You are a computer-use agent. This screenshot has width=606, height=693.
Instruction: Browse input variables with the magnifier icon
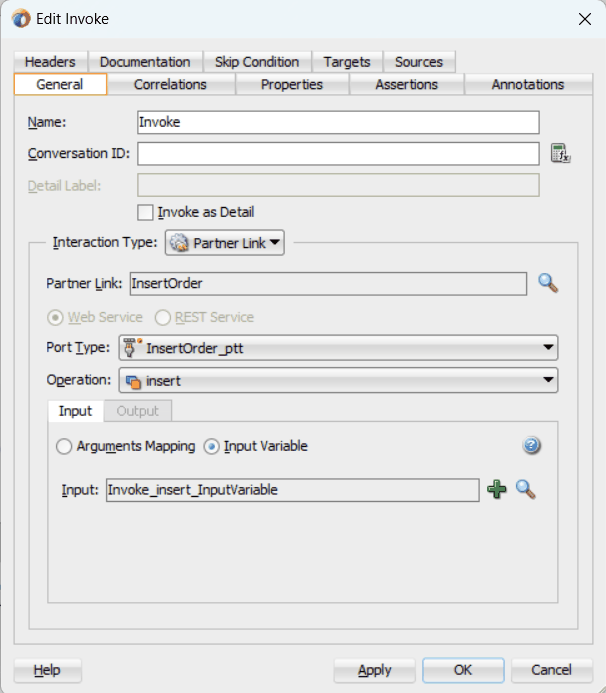click(526, 490)
